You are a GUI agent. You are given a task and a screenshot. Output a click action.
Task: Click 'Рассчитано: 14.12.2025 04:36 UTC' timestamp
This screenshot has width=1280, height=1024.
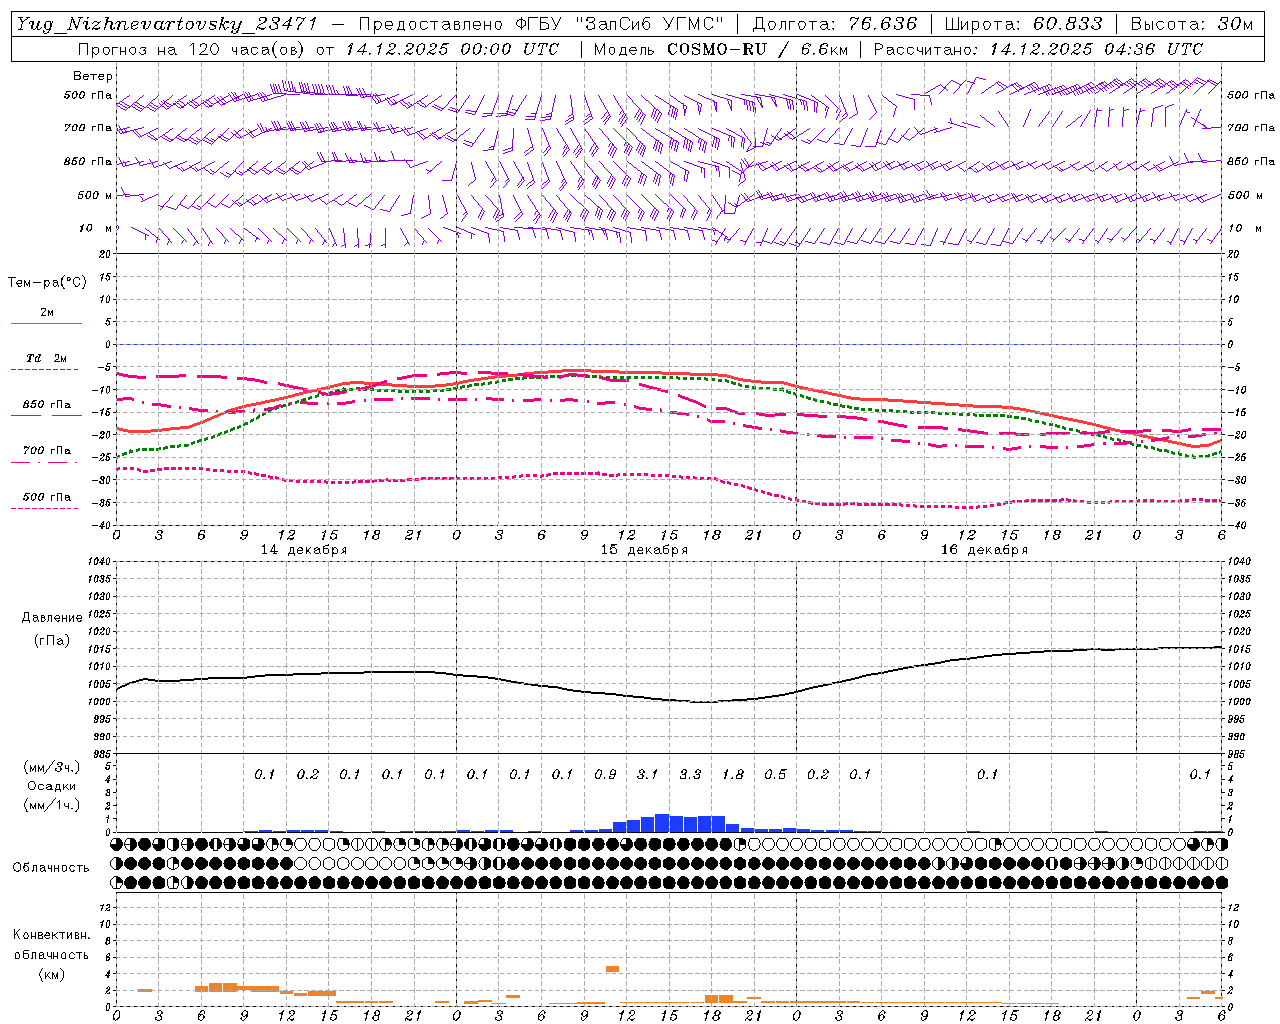tap(1038, 49)
